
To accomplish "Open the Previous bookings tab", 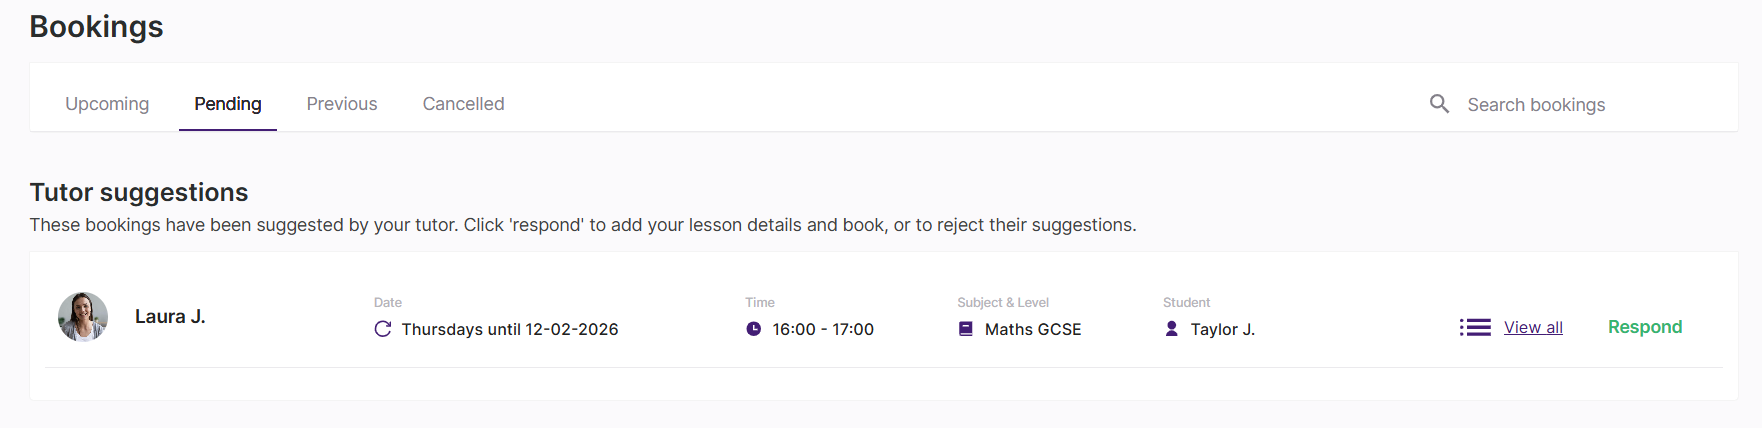I will click(x=342, y=104).
